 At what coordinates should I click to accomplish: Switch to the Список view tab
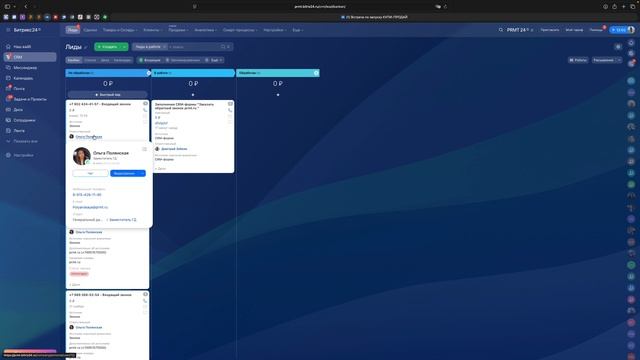pyautogui.click(x=90, y=60)
